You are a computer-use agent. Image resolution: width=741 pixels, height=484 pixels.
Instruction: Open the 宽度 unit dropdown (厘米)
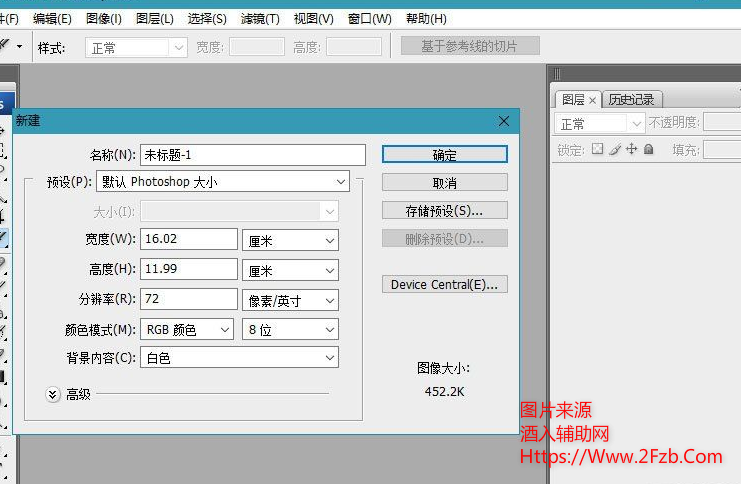click(x=290, y=240)
